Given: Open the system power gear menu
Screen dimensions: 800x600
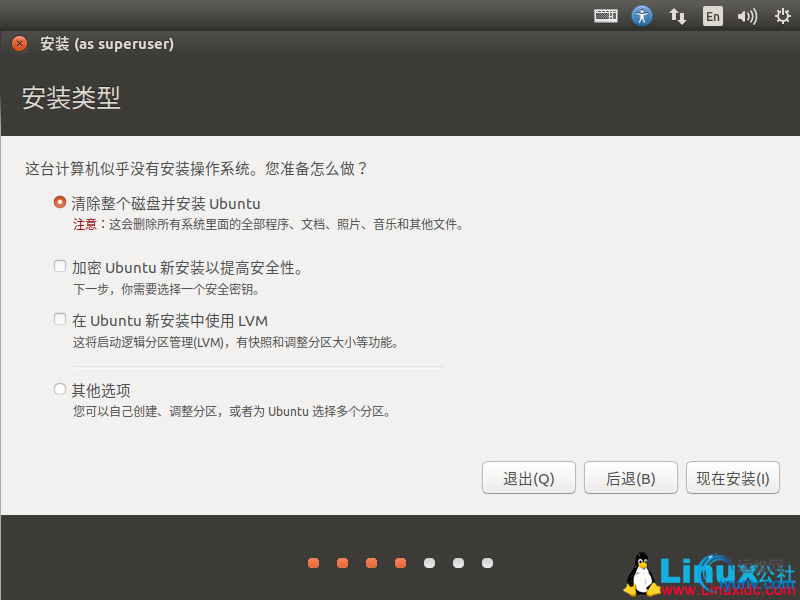Looking at the screenshot, I should click(x=783, y=16).
